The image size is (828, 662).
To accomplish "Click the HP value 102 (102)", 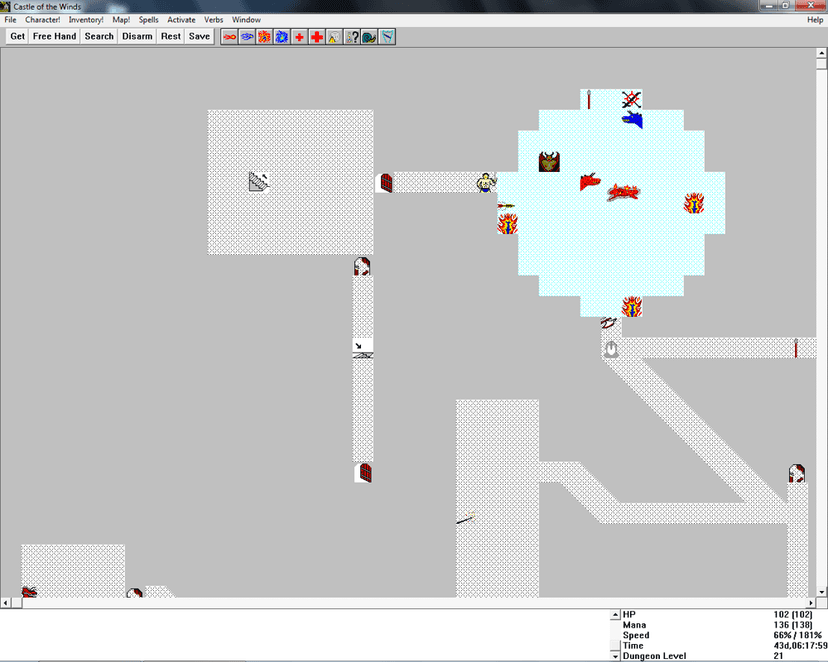I will 793,614.
